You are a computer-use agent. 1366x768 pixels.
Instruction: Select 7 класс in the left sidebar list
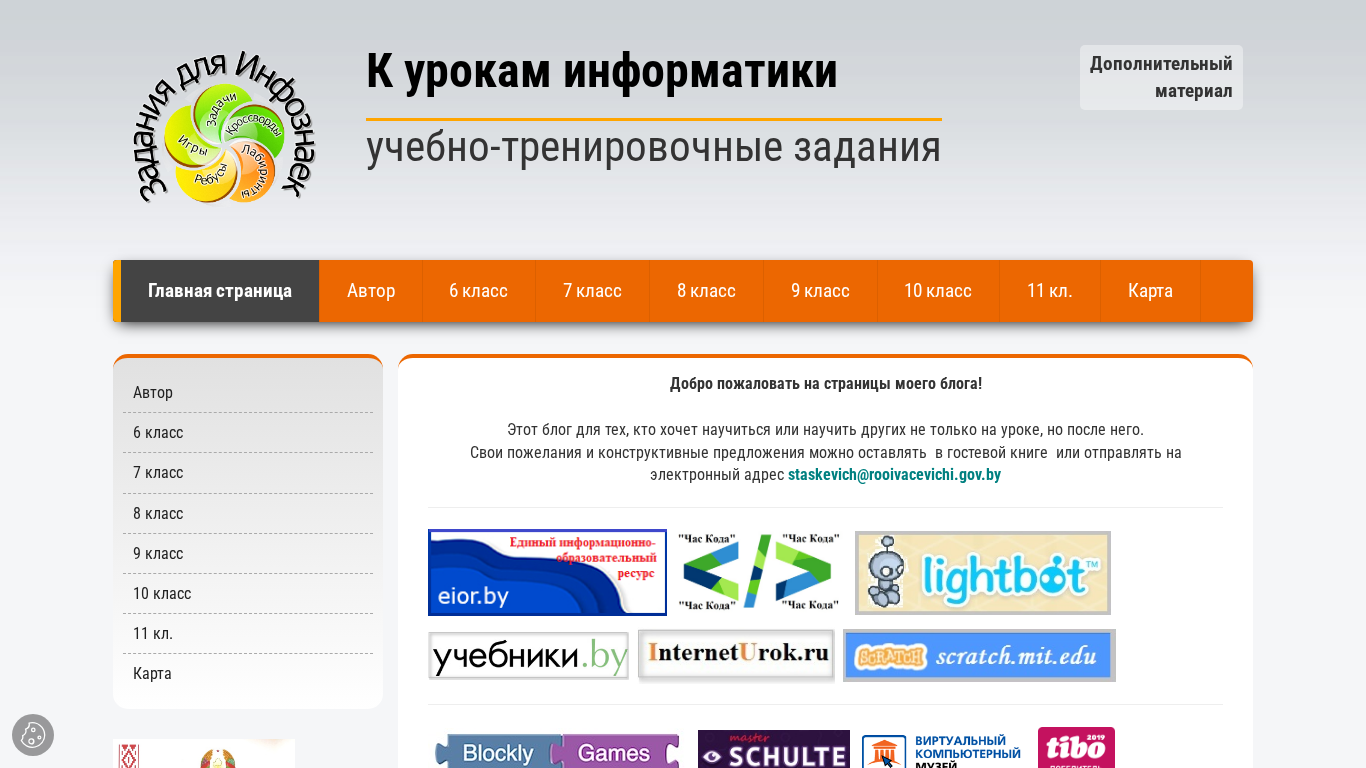(248, 473)
